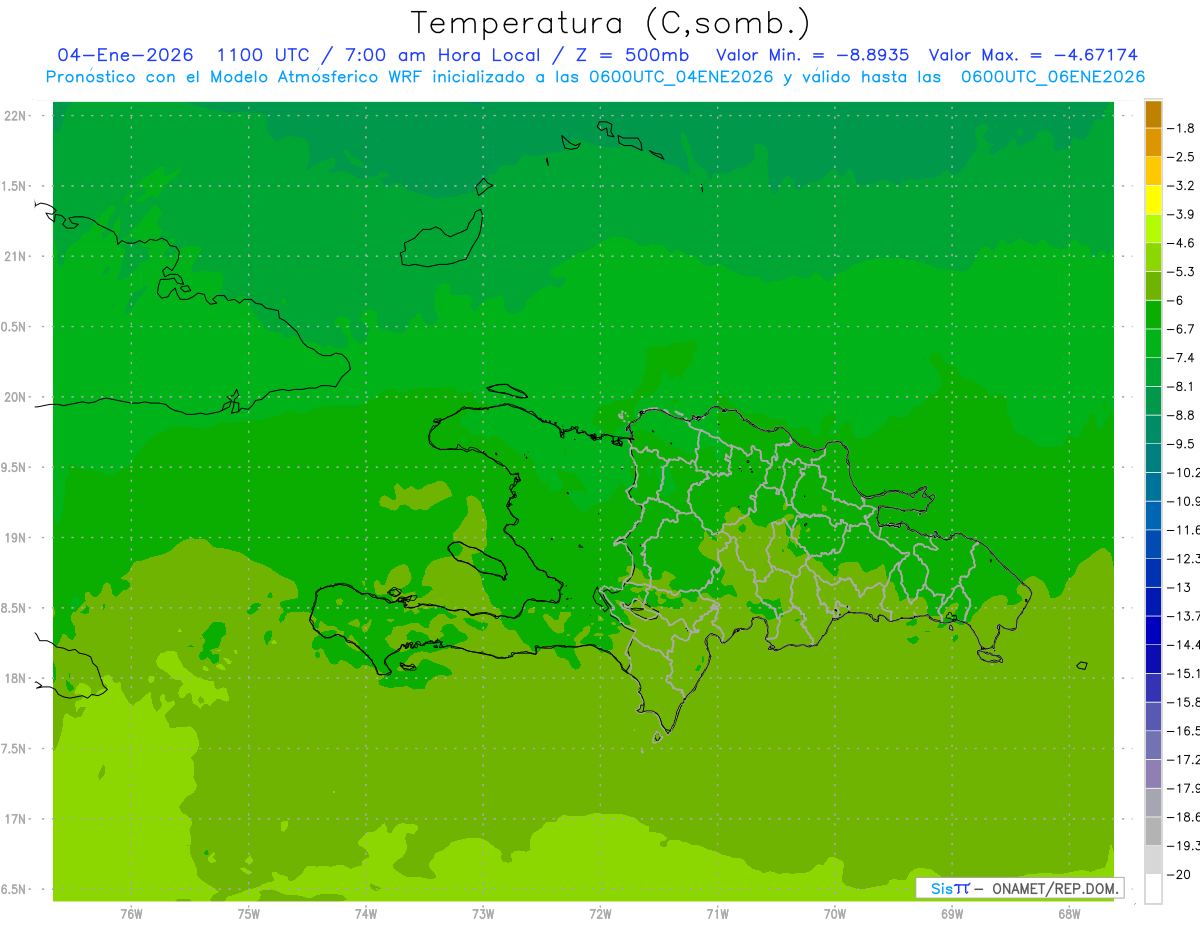Click the '-13' colorbar value
The image size is (1200, 927).
(x=1179, y=587)
